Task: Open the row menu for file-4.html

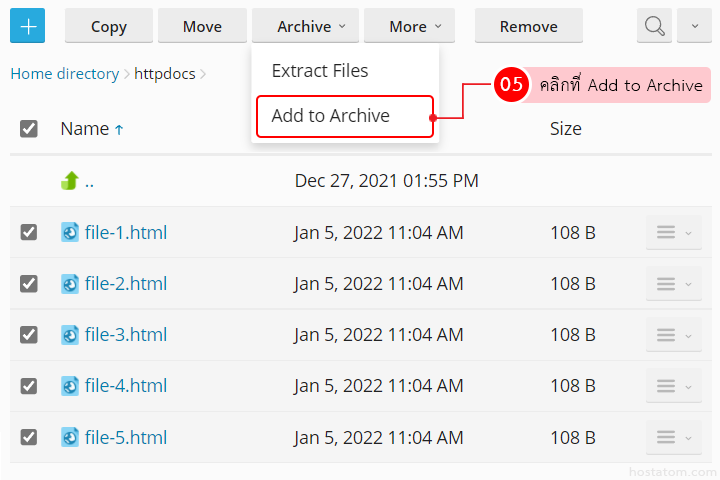Action: pos(673,386)
